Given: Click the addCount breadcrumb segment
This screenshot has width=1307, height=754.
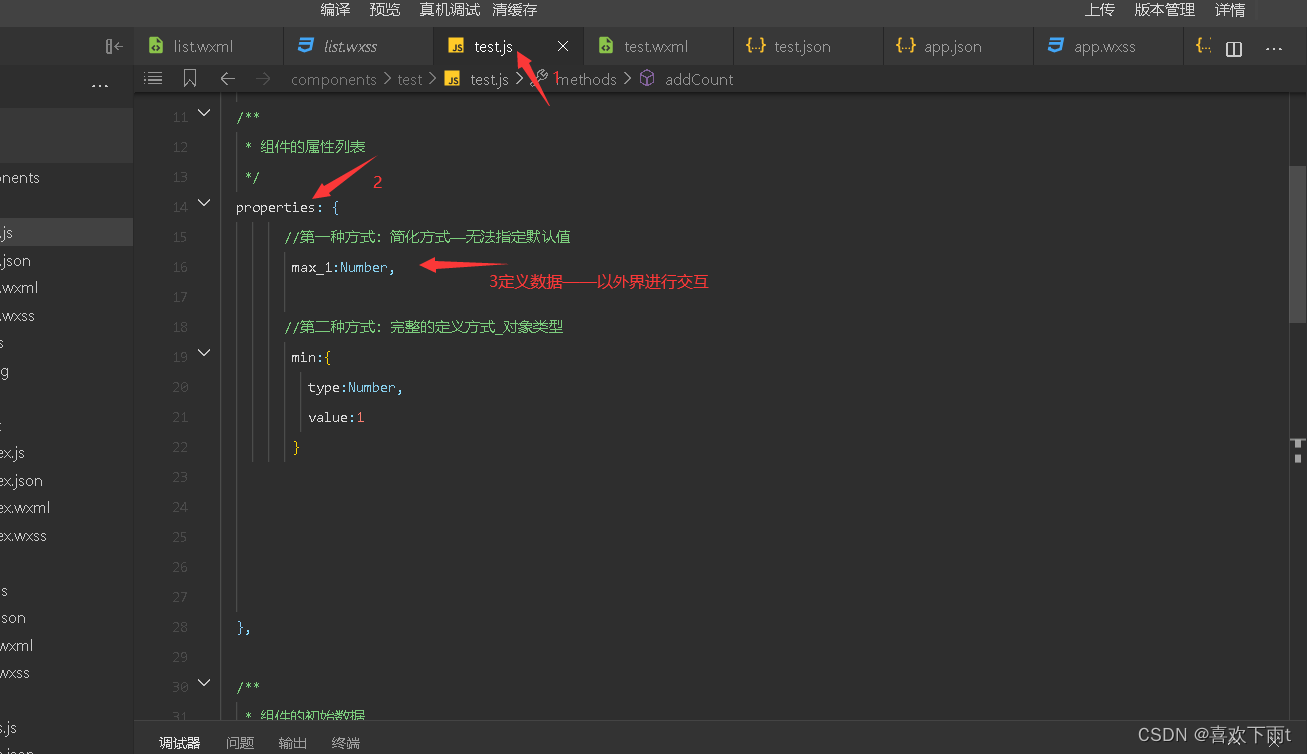Looking at the screenshot, I should tap(699, 79).
